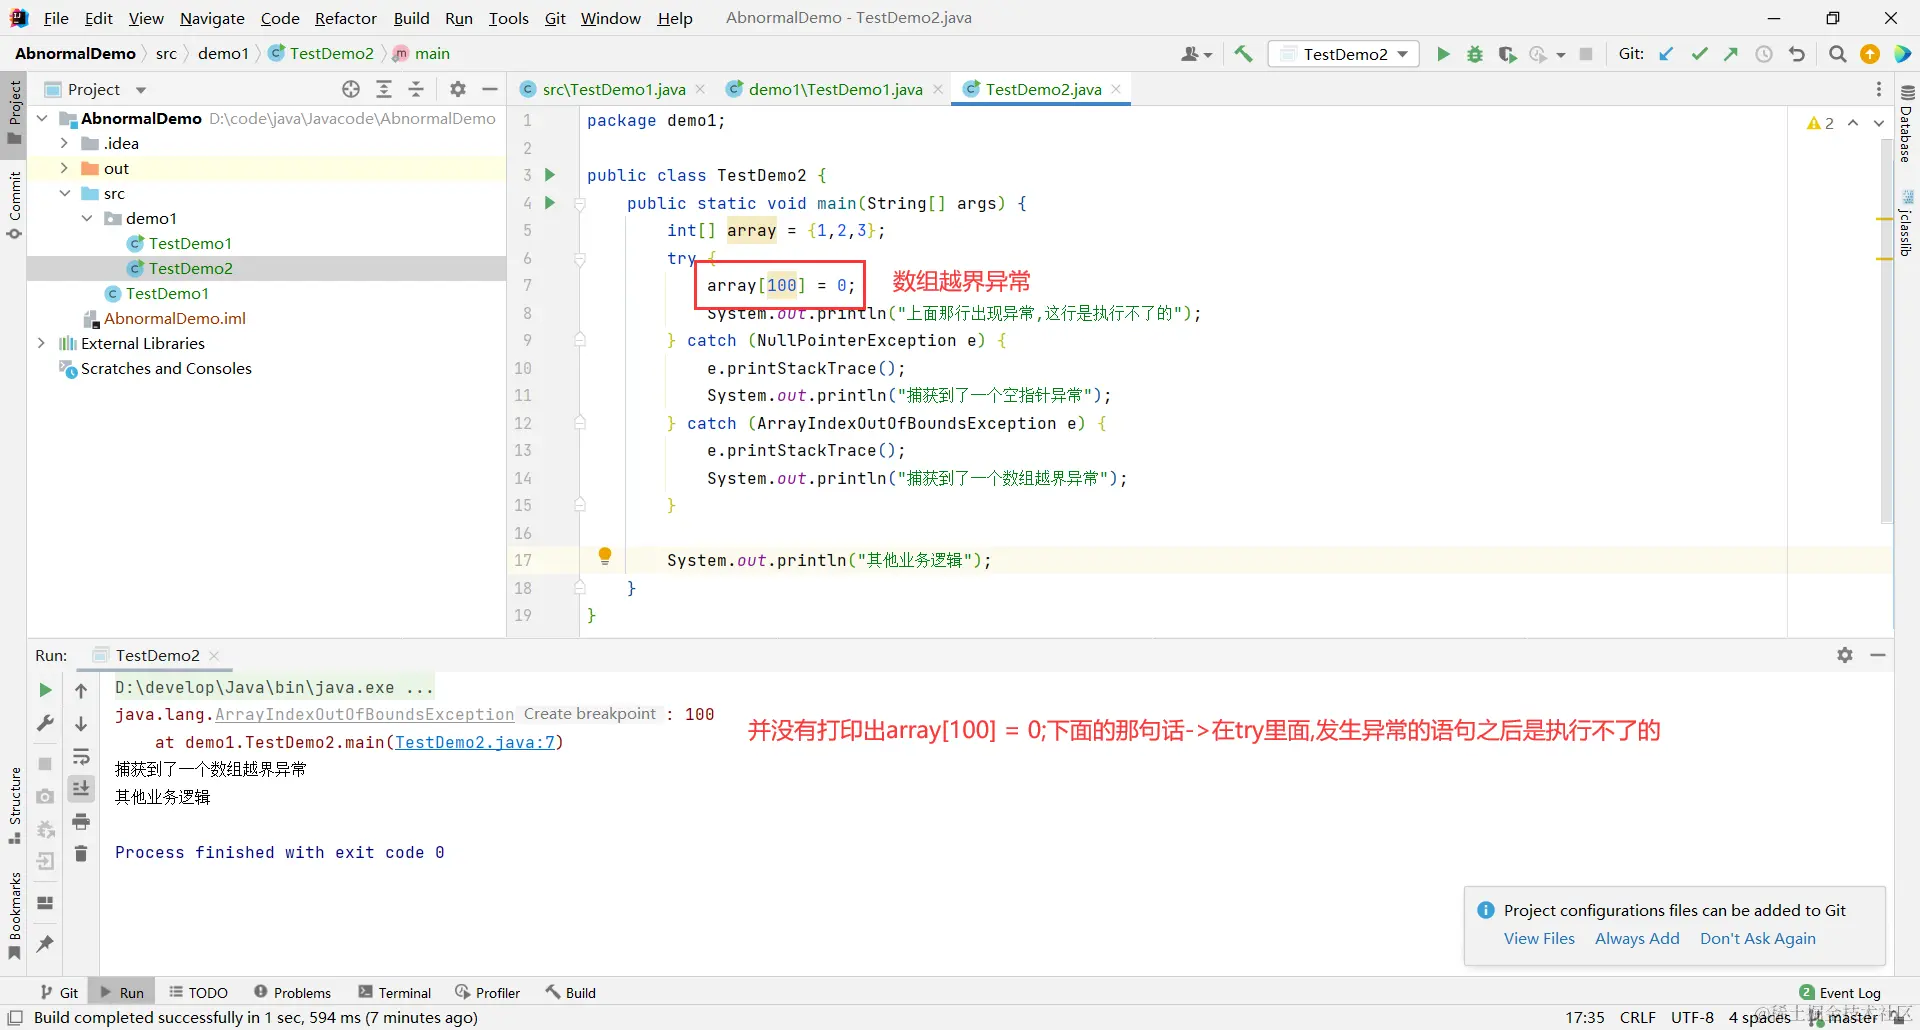Print console output using printer icon
The image size is (1920, 1030).
81,821
